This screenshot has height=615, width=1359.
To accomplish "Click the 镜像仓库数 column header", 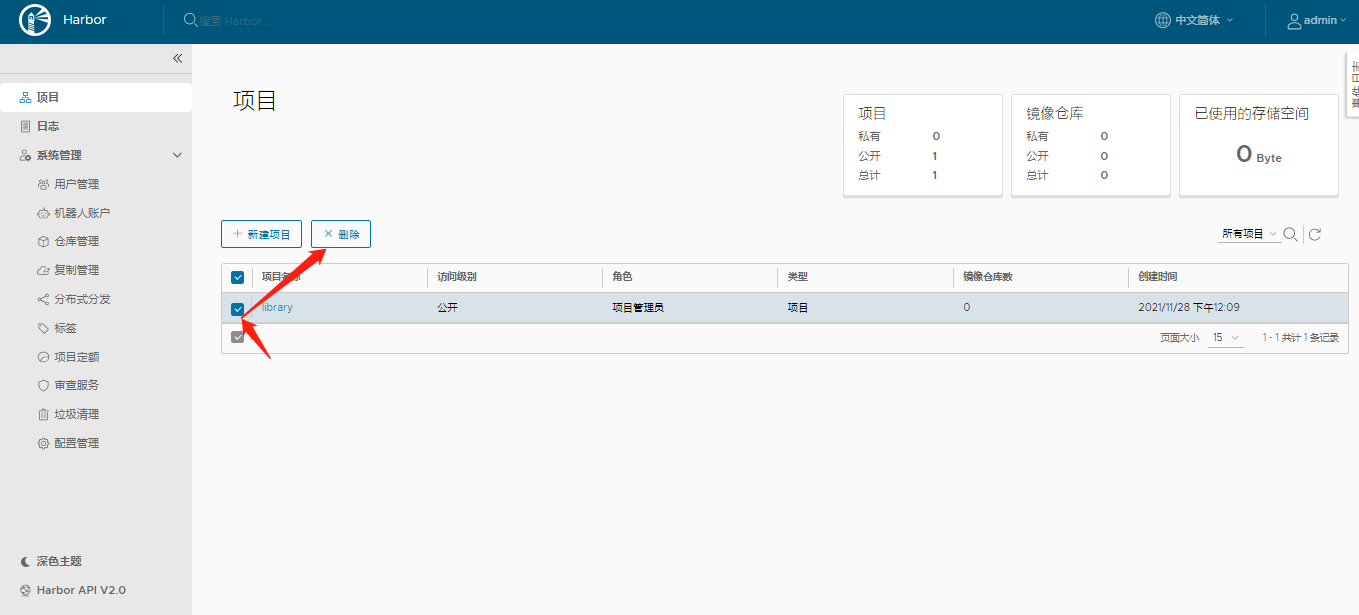I will (x=989, y=277).
